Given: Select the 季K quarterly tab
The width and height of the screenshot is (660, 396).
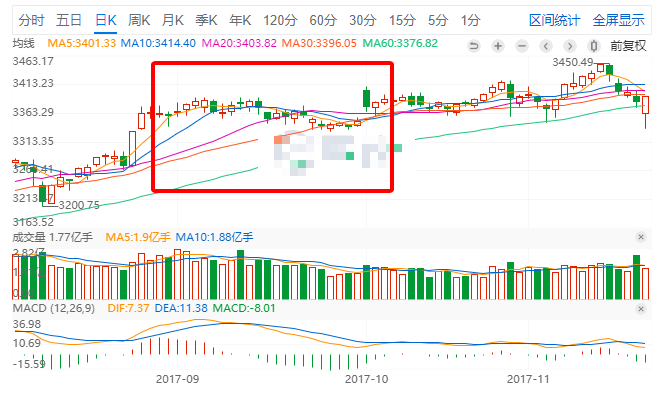Looking at the screenshot, I should [206, 20].
